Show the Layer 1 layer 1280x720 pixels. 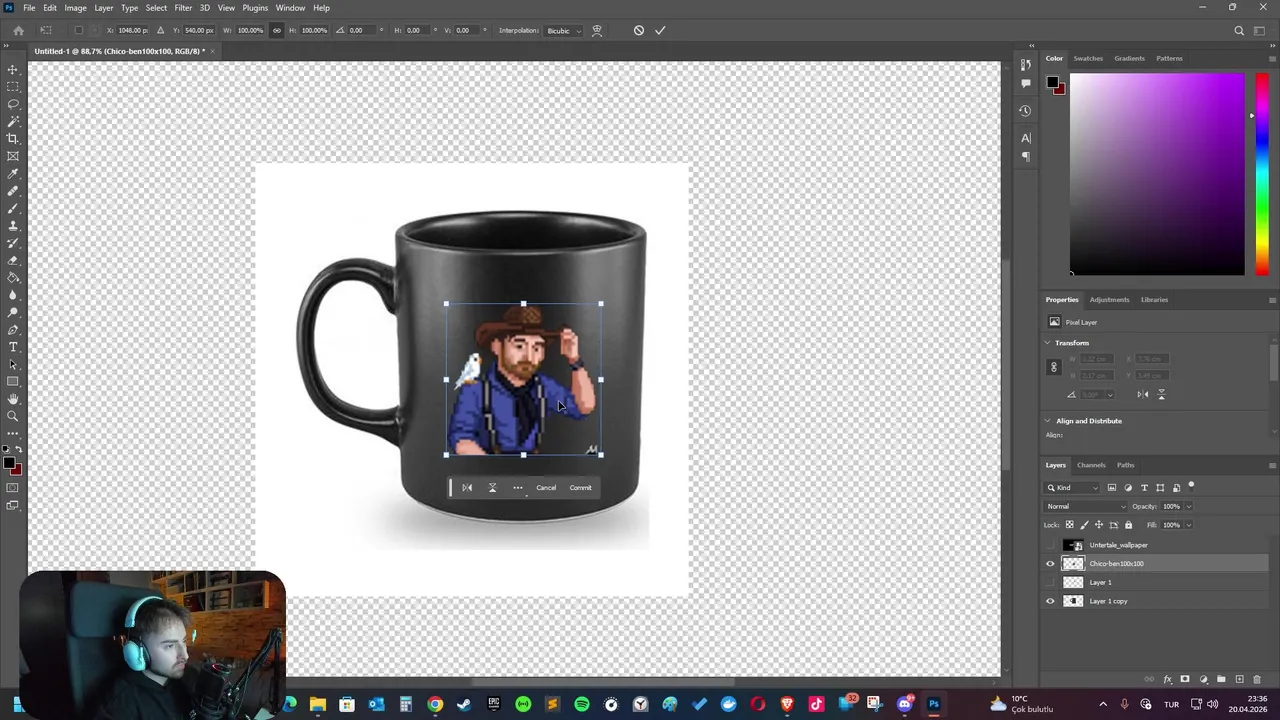click(x=1050, y=582)
